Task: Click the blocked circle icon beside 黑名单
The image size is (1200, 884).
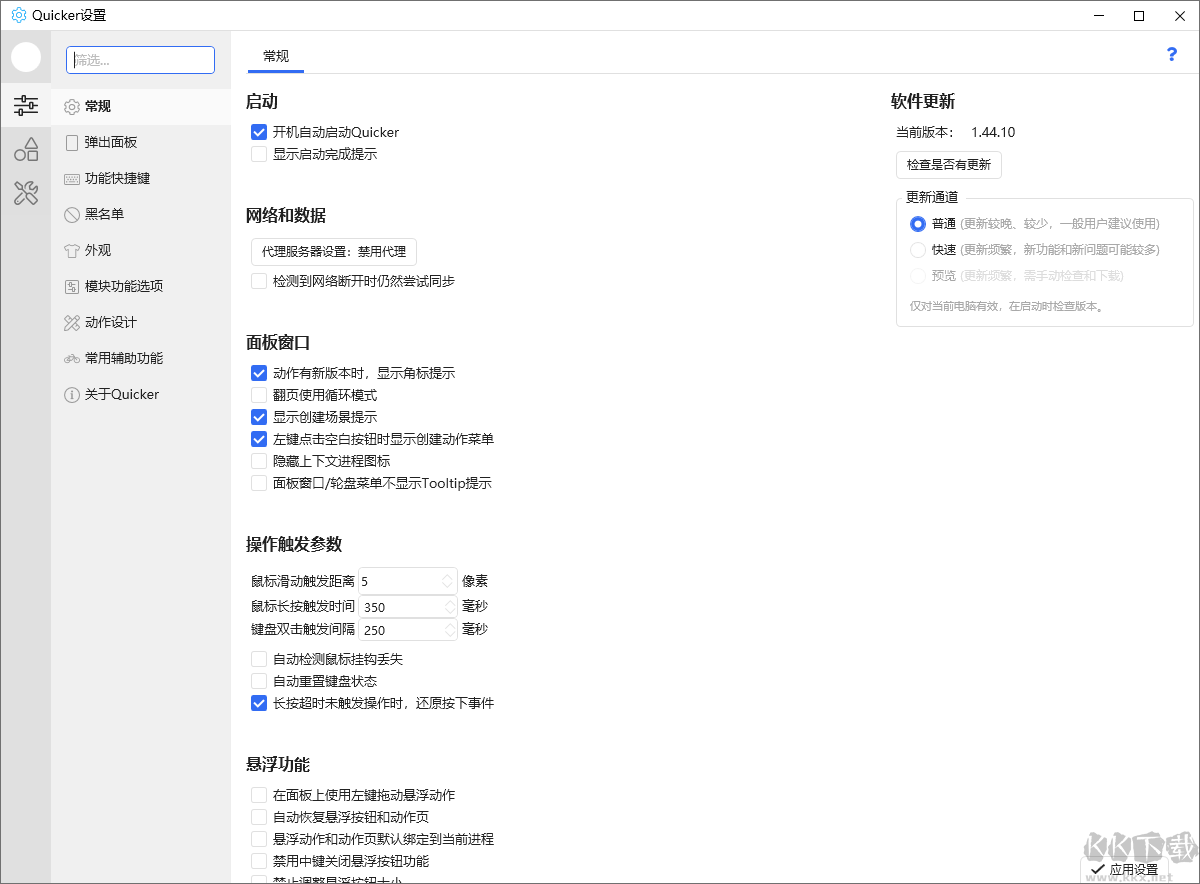Action: tap(72, 214)
